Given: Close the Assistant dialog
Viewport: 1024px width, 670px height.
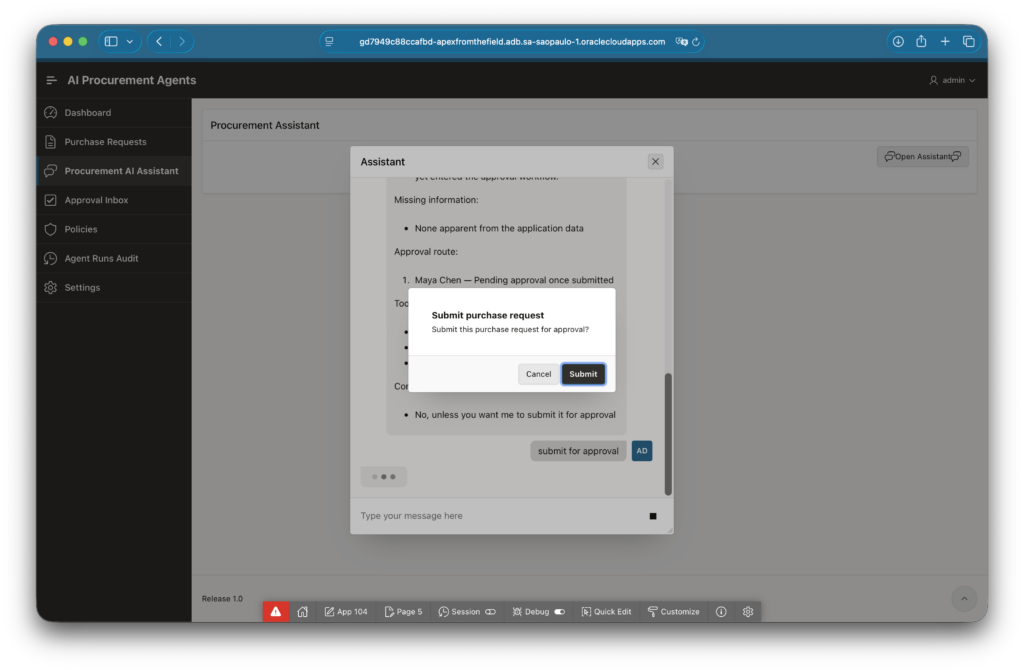Looking at the screenshot, I should [655, 161].
